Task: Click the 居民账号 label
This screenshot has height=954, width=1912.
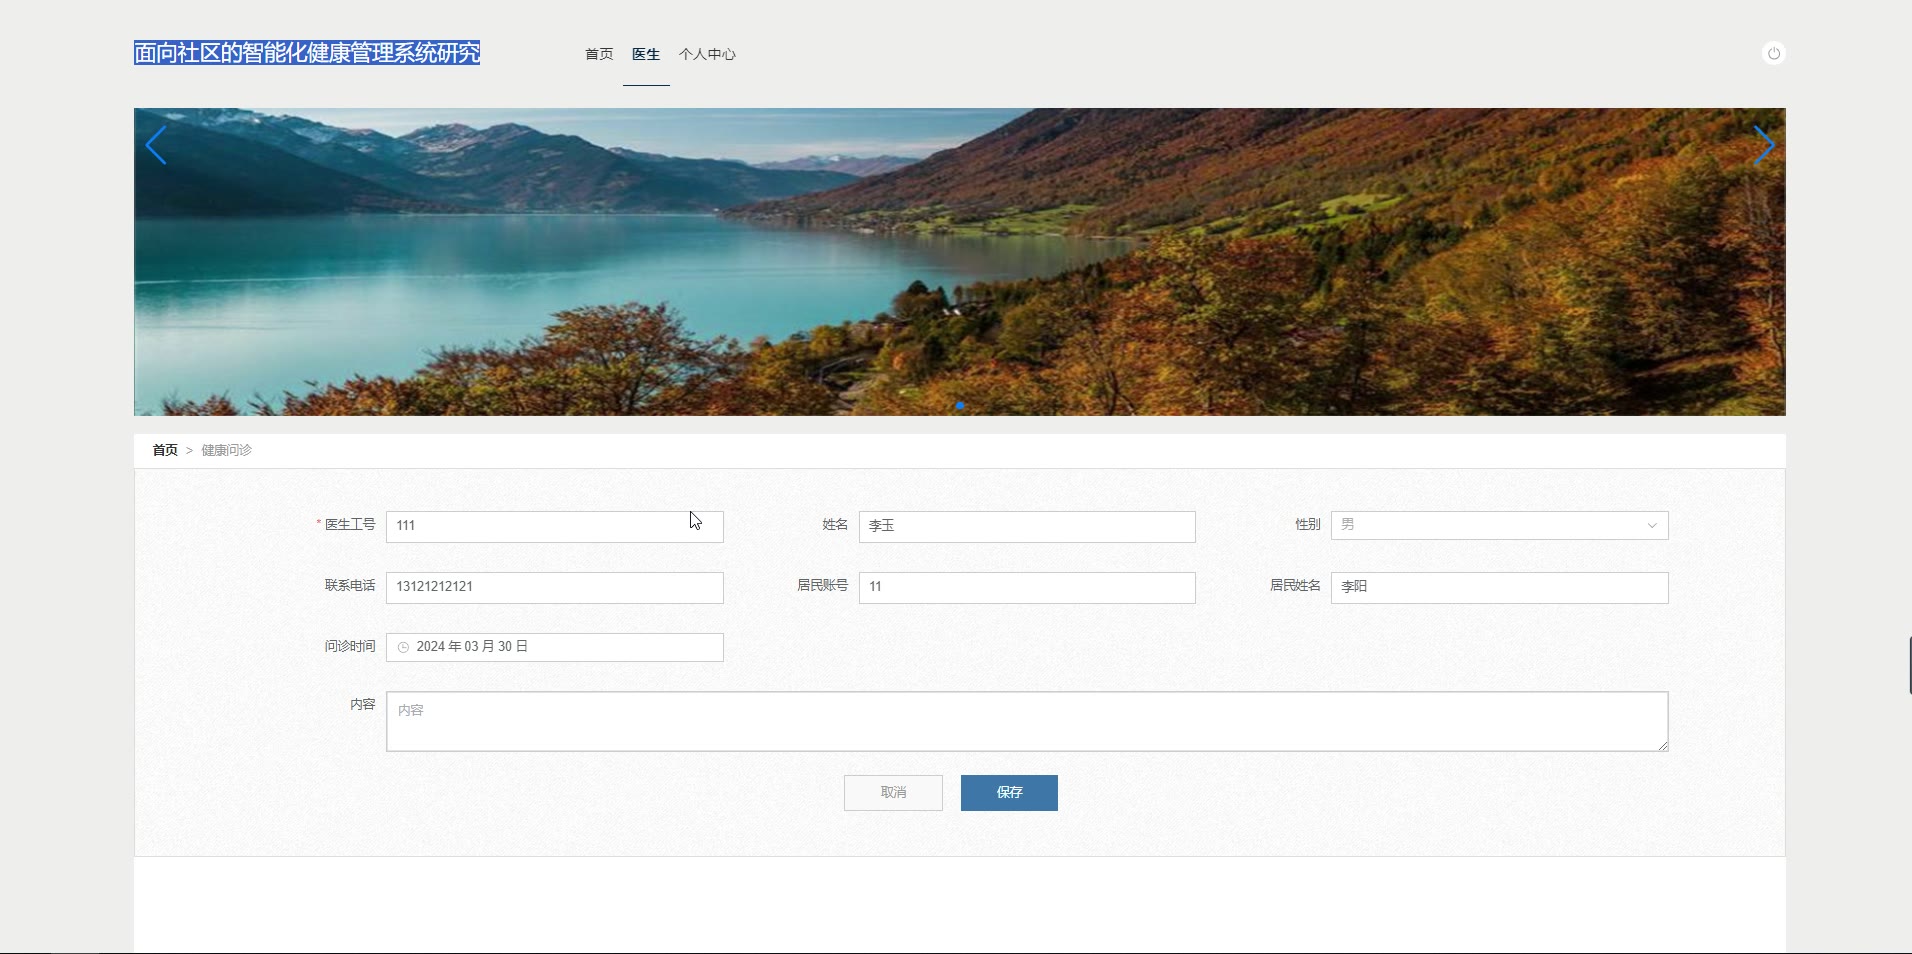Action: tap(822, 585)
